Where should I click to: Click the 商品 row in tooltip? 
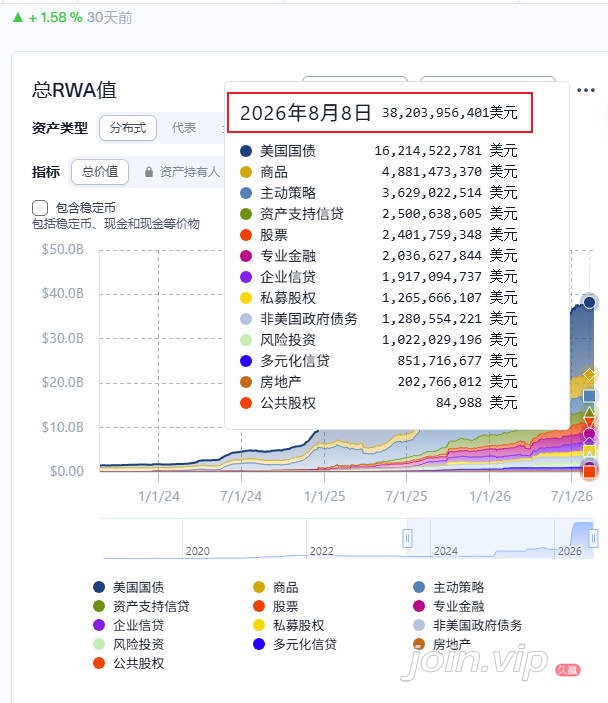tap(378, 172)
